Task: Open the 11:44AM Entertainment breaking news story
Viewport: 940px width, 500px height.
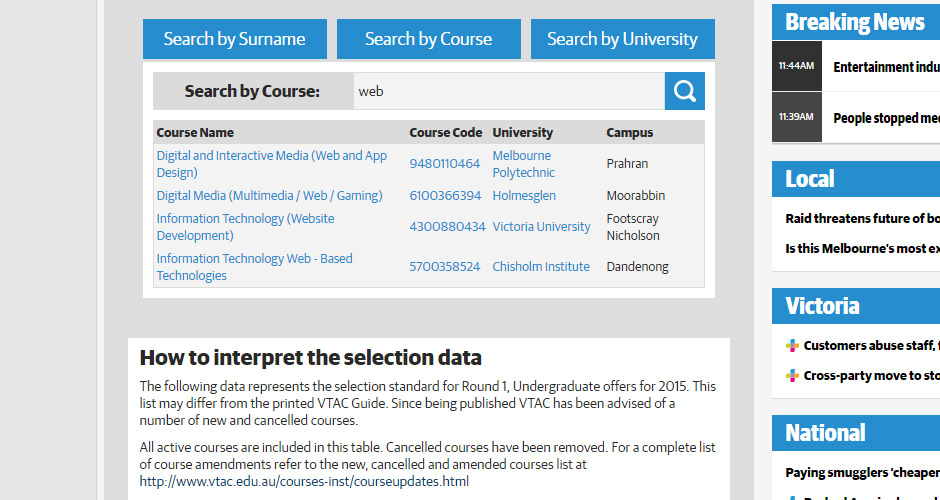Action: 885,67
